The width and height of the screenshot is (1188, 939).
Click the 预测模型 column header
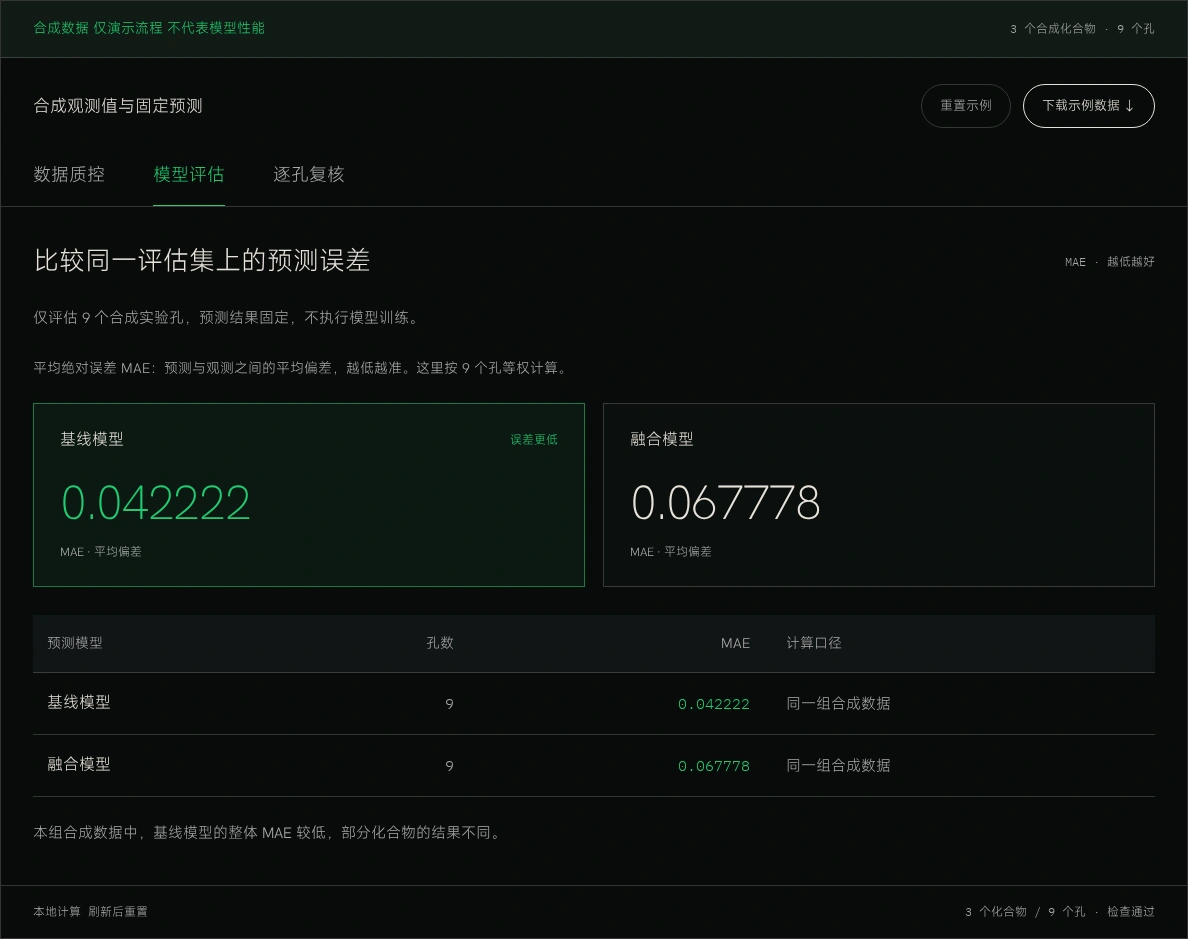[x=75, y=643]
